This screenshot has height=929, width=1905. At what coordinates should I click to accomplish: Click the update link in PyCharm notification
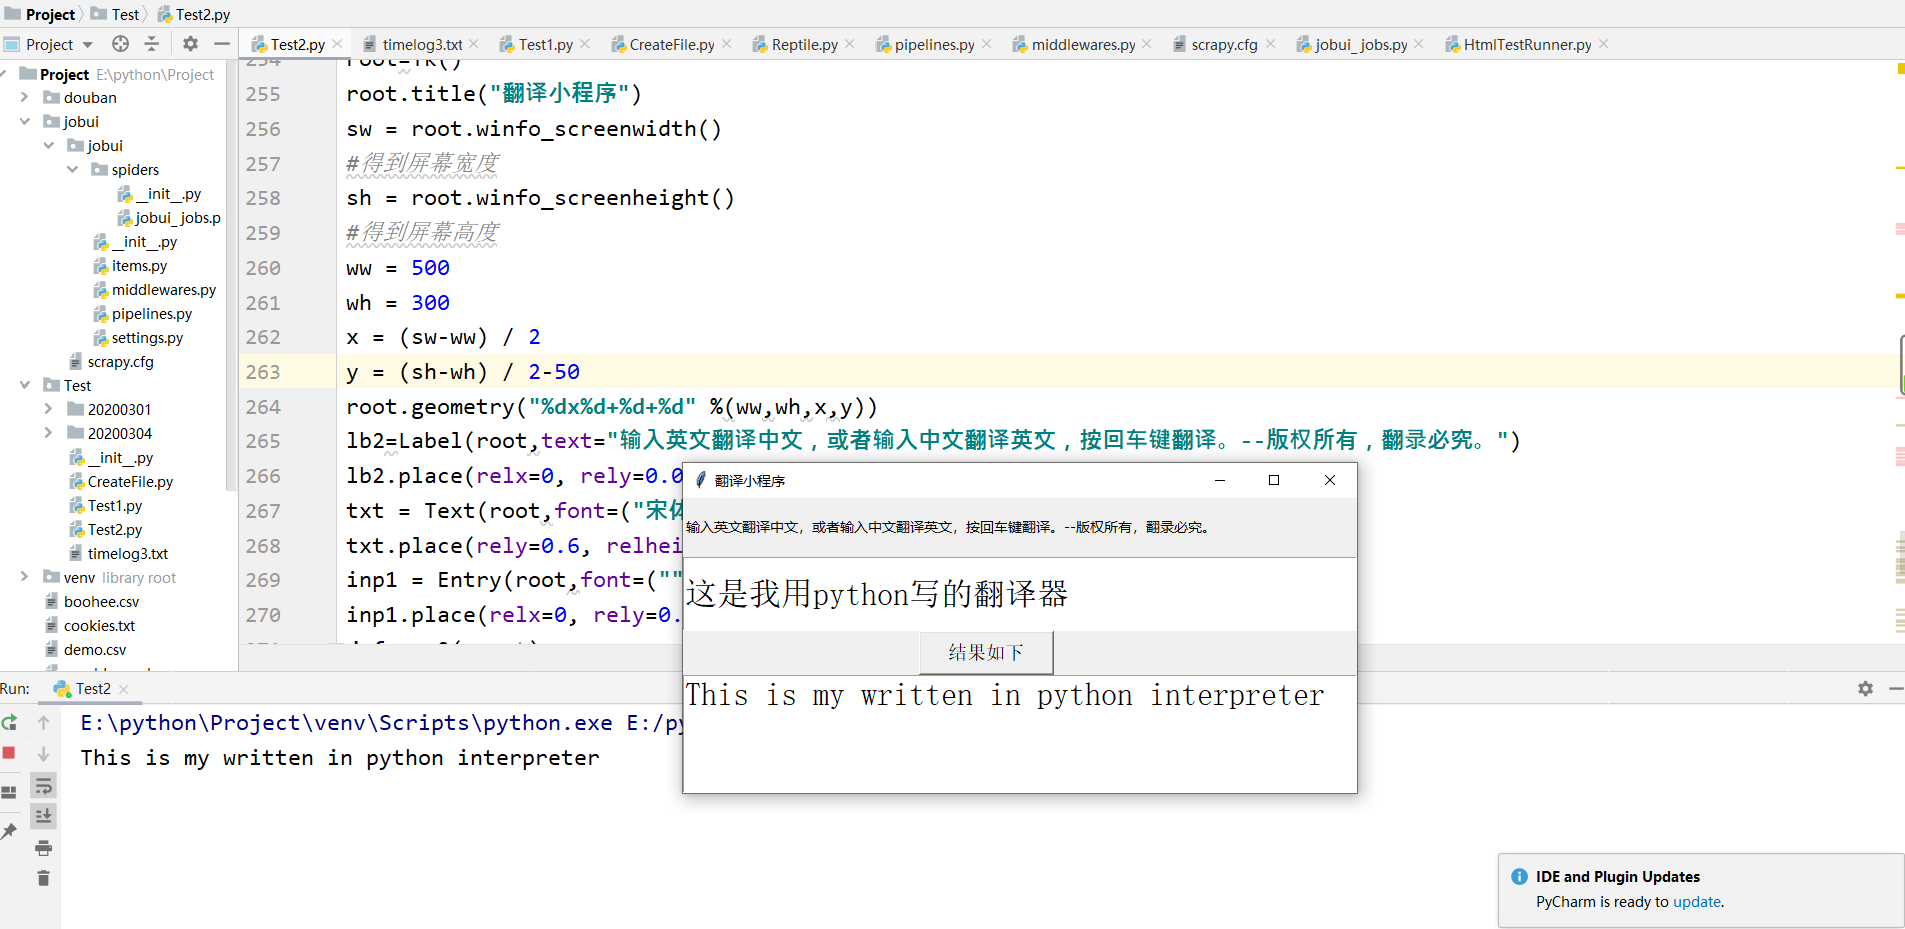click(x=1697, y=902)
